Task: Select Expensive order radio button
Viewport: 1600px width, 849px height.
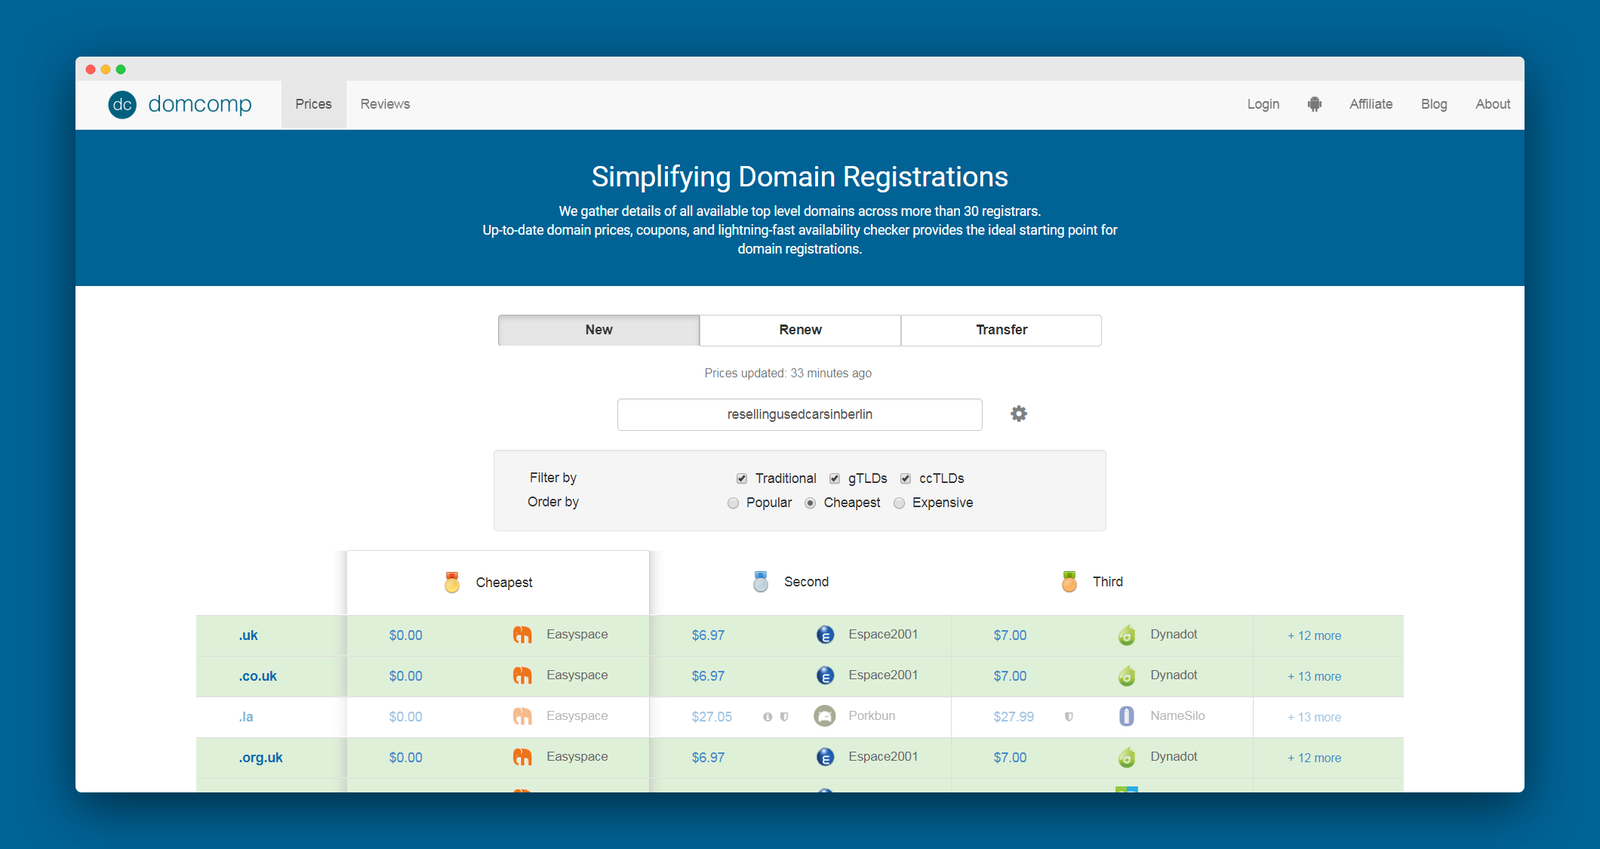Action: (x=899, y=503)
